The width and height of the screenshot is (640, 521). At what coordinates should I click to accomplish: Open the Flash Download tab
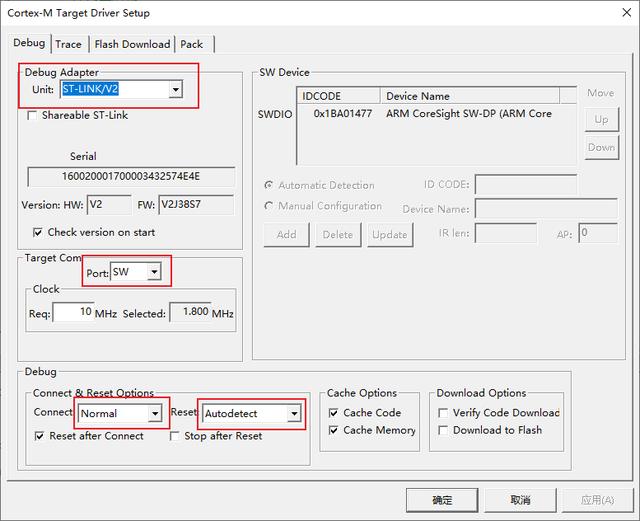click(132, 44)
